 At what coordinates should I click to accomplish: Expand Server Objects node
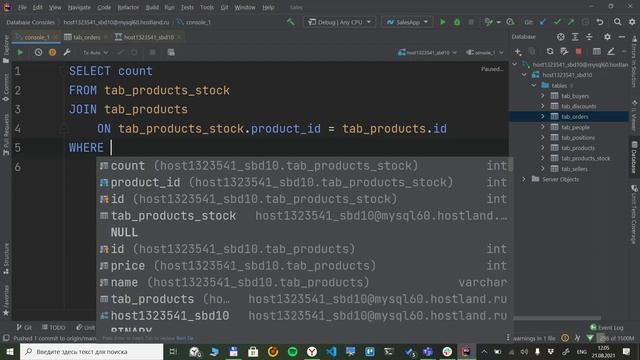point(524,179)
